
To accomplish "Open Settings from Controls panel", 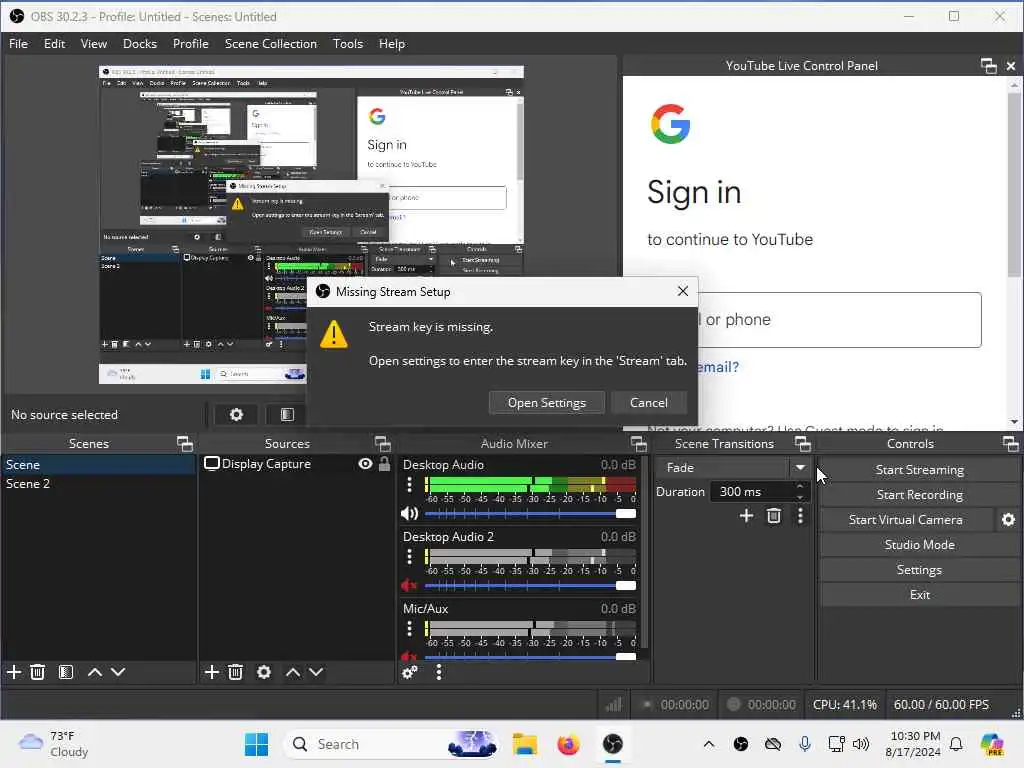I will tap(920, 570).
